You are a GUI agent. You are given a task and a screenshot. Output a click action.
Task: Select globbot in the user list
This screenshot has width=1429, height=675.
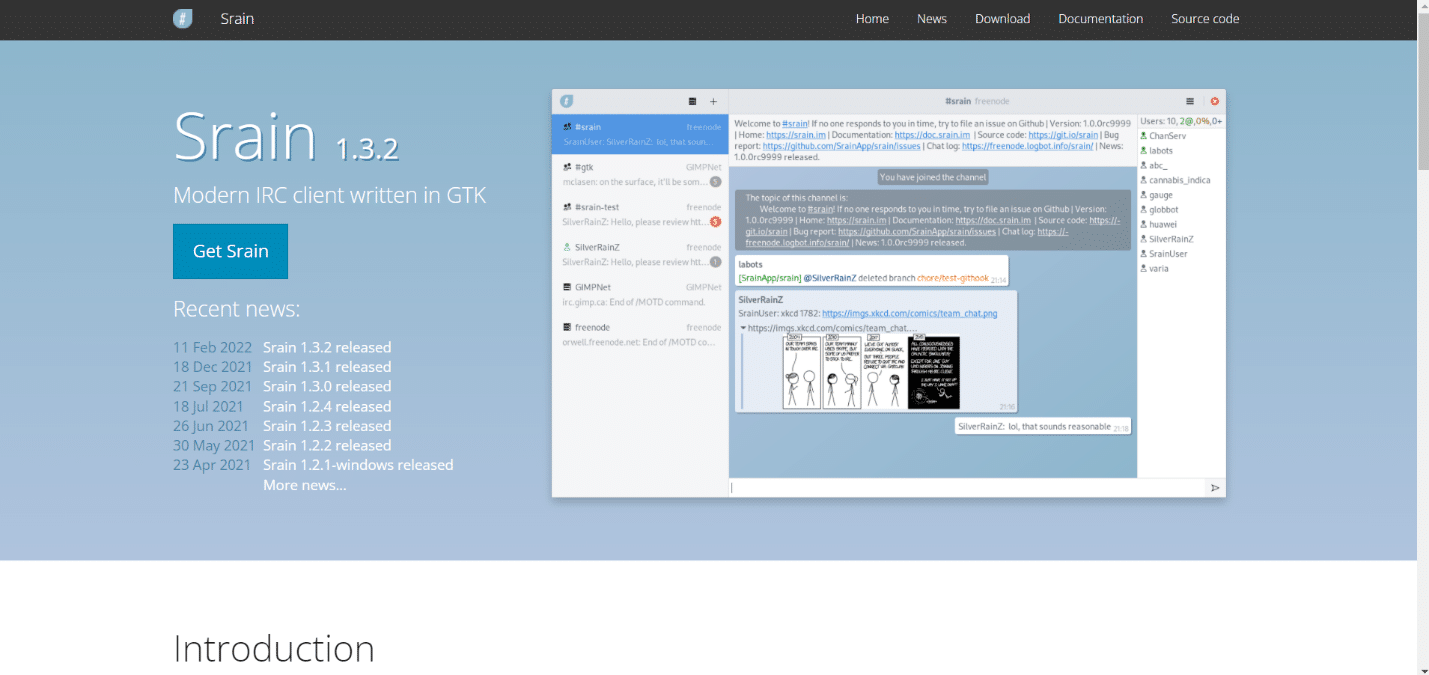point(1164,210)
